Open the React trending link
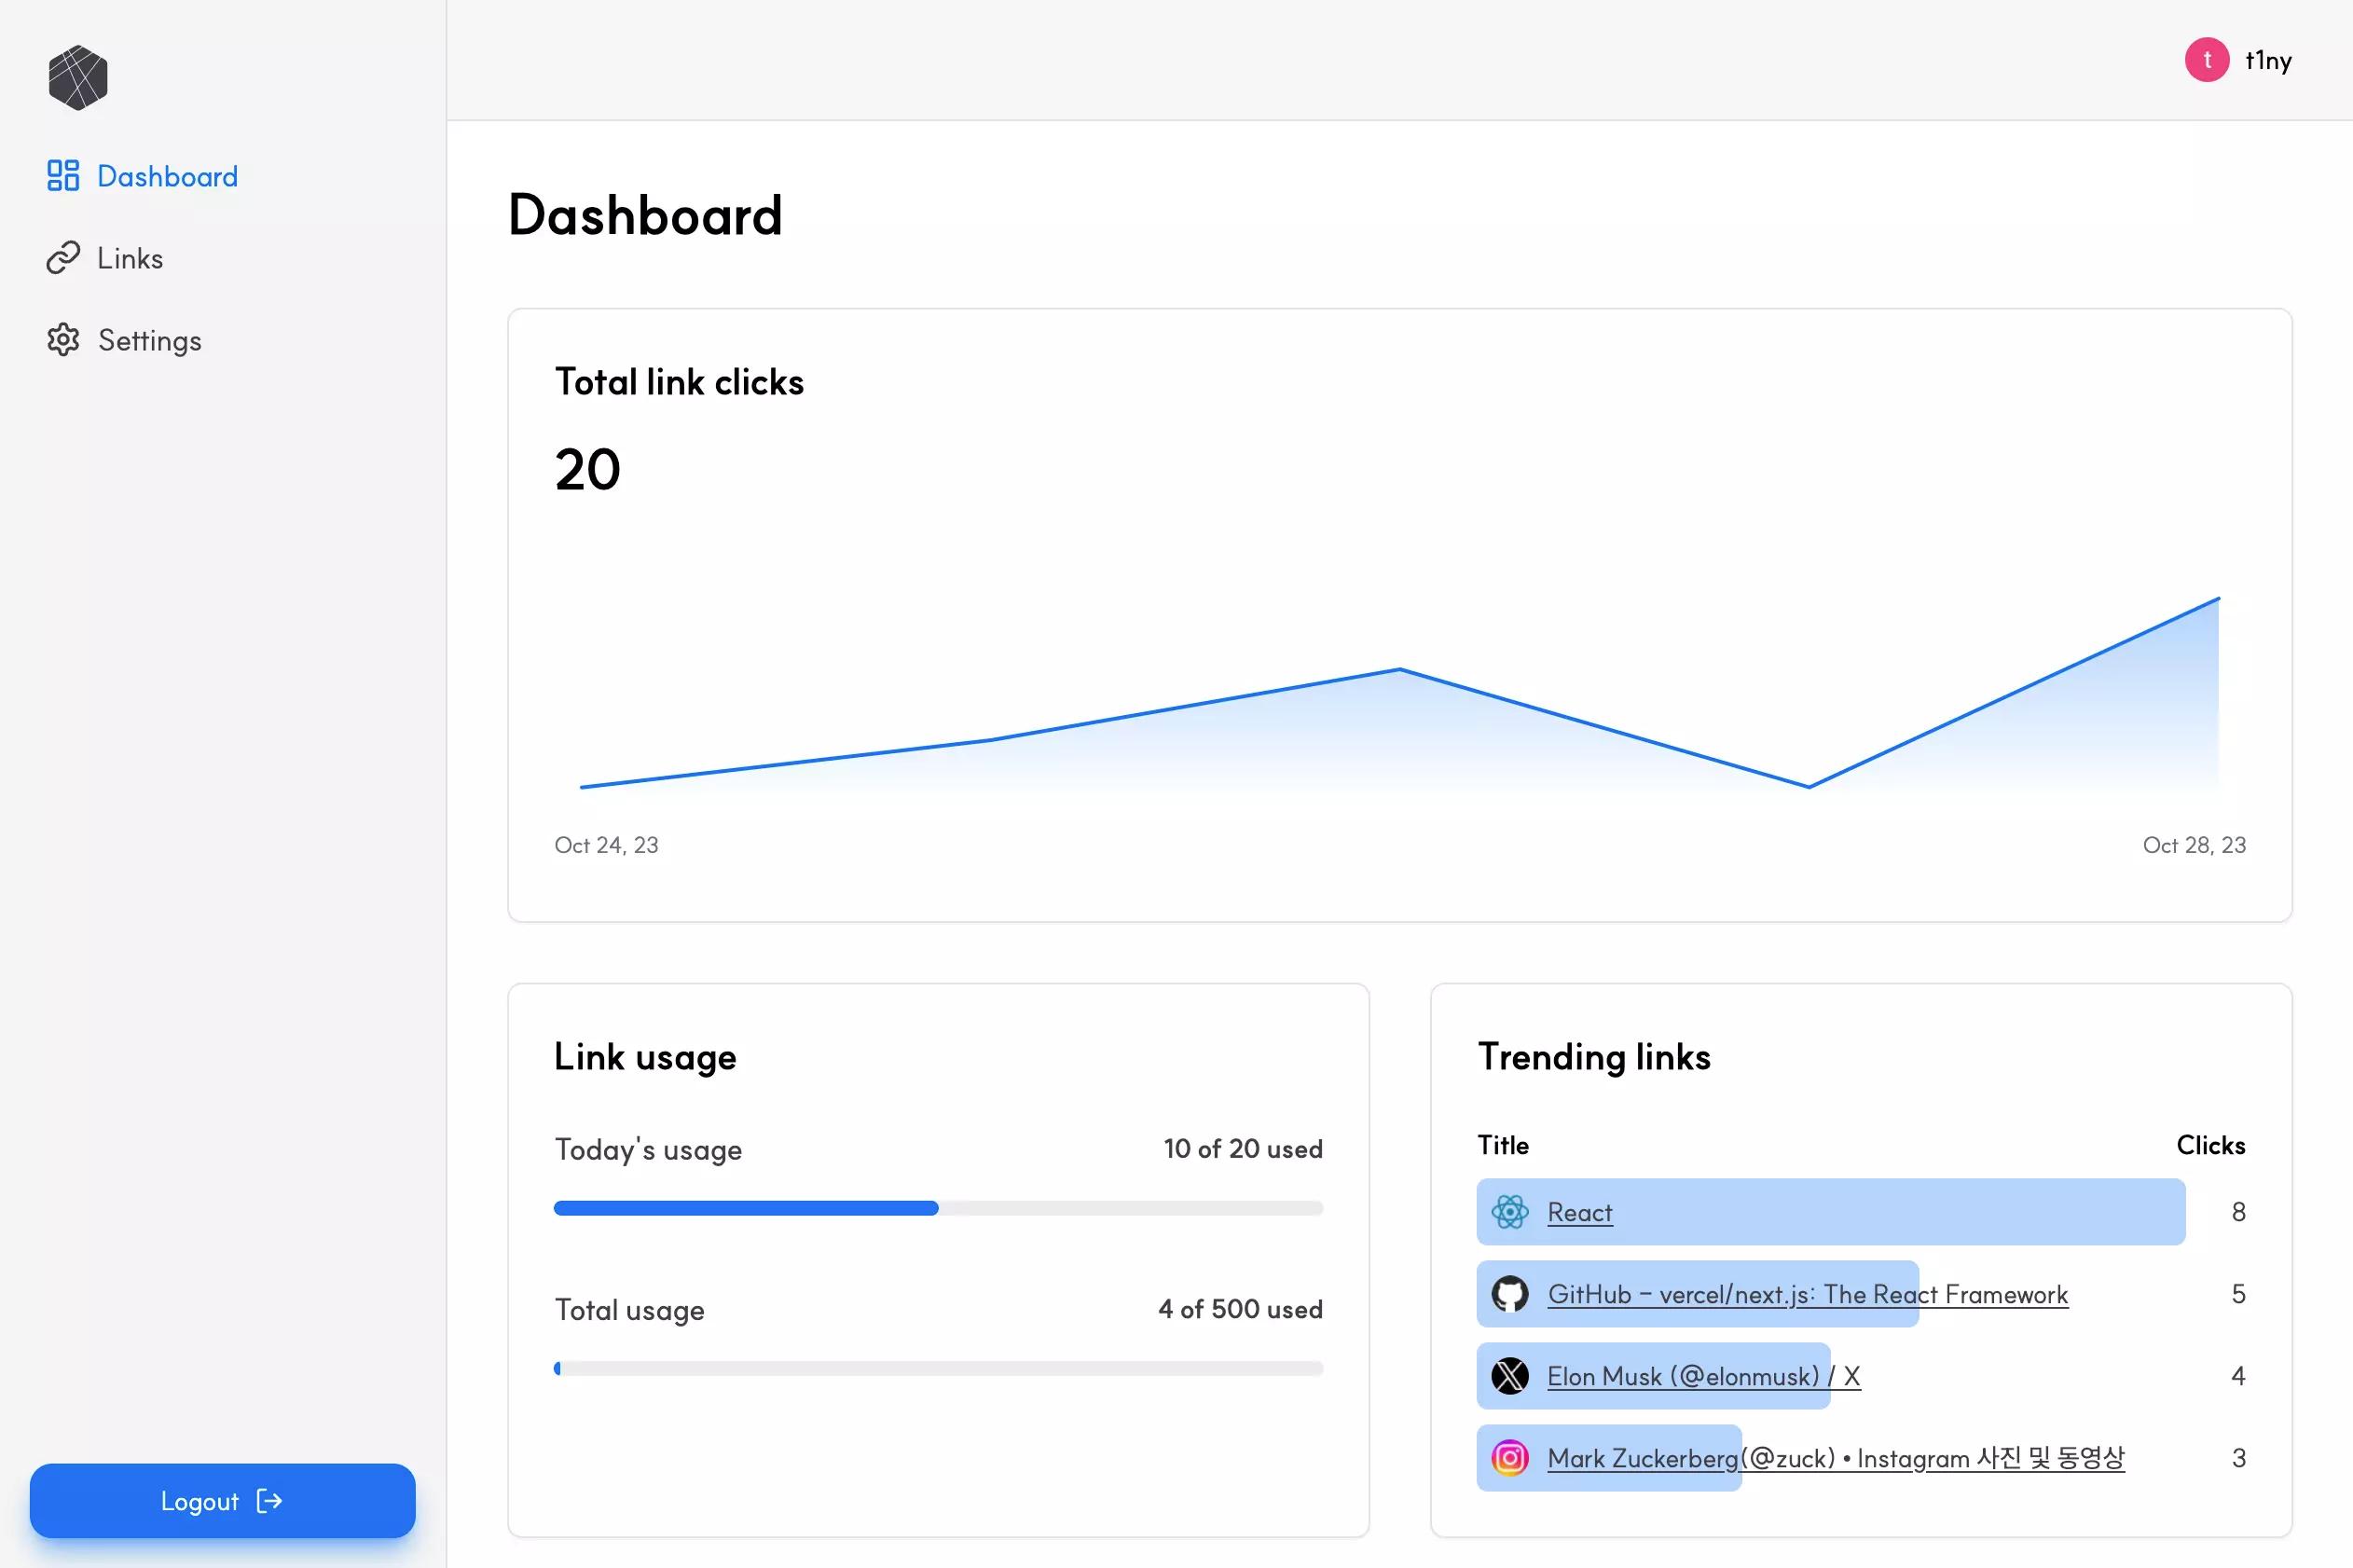This screenshot has height=1568, width=2353. point(1580,1212)
